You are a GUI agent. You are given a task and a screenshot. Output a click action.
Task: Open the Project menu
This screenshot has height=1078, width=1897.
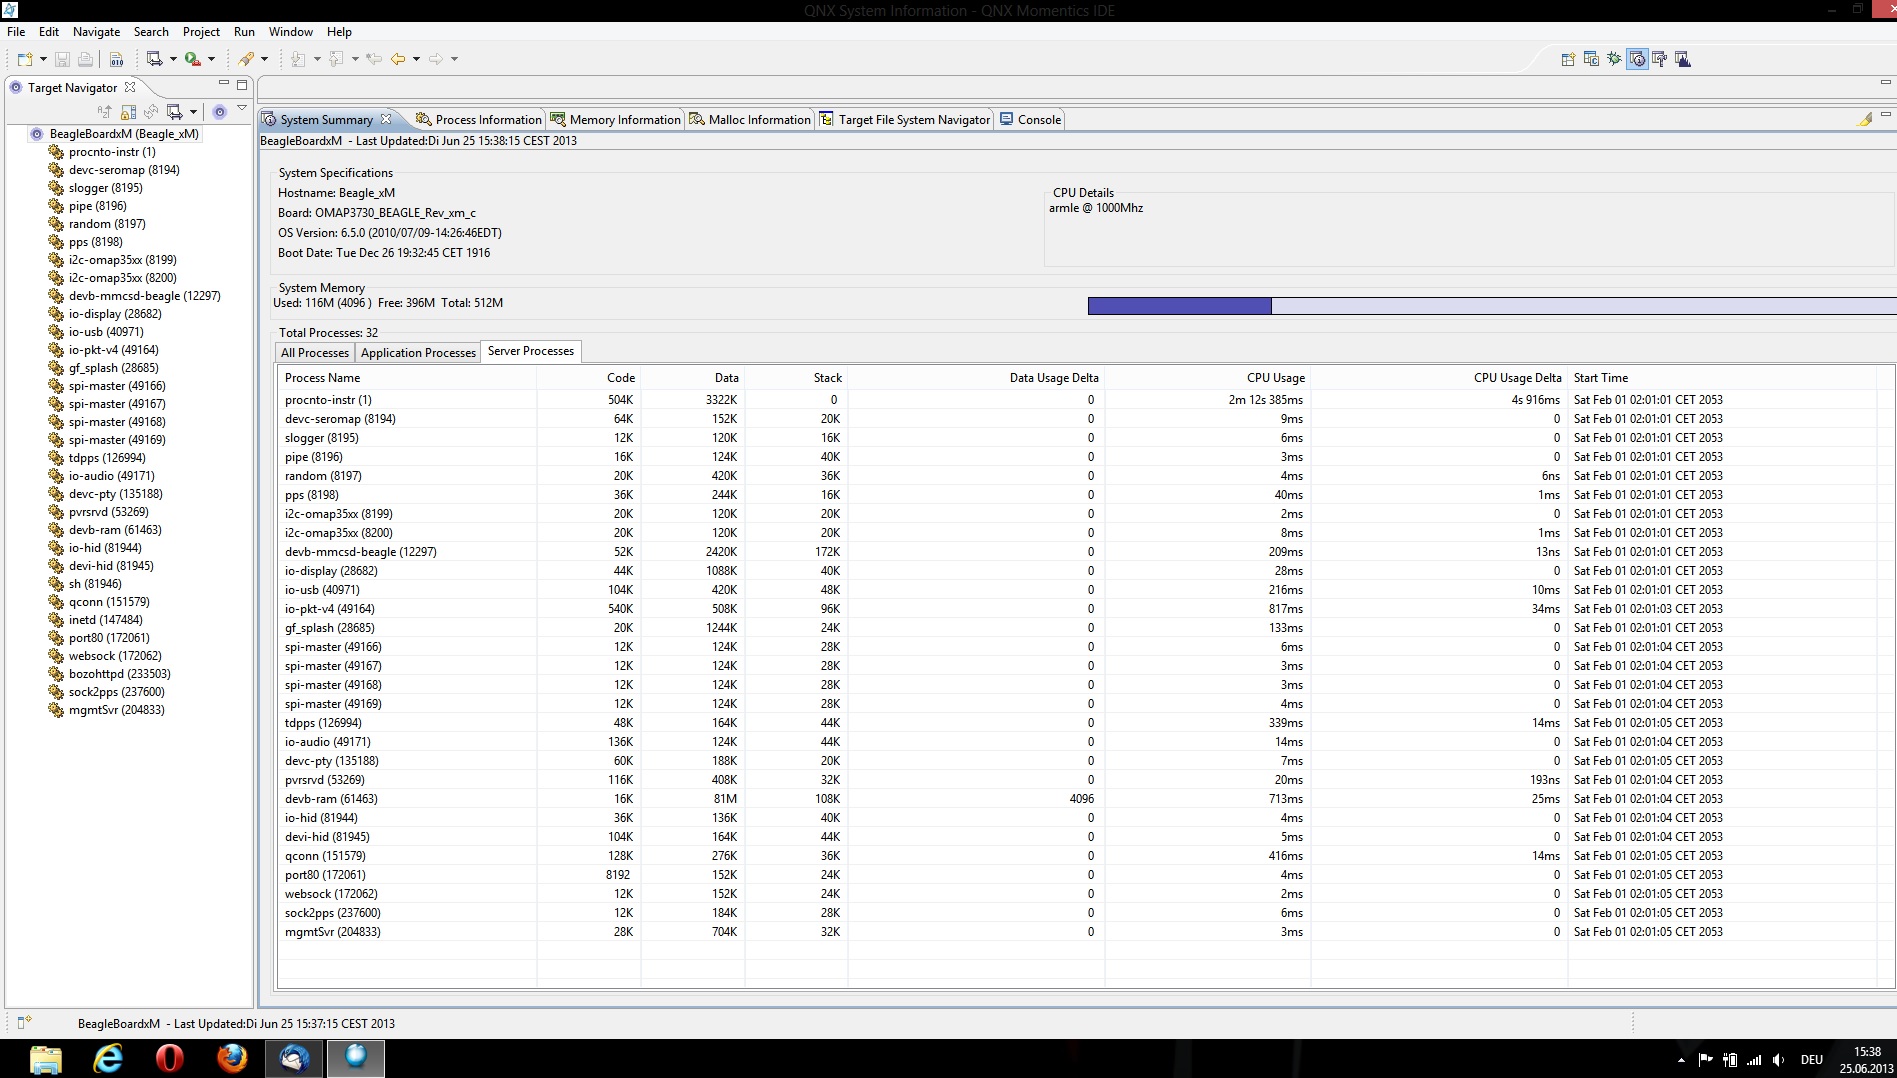coord(200,32)
